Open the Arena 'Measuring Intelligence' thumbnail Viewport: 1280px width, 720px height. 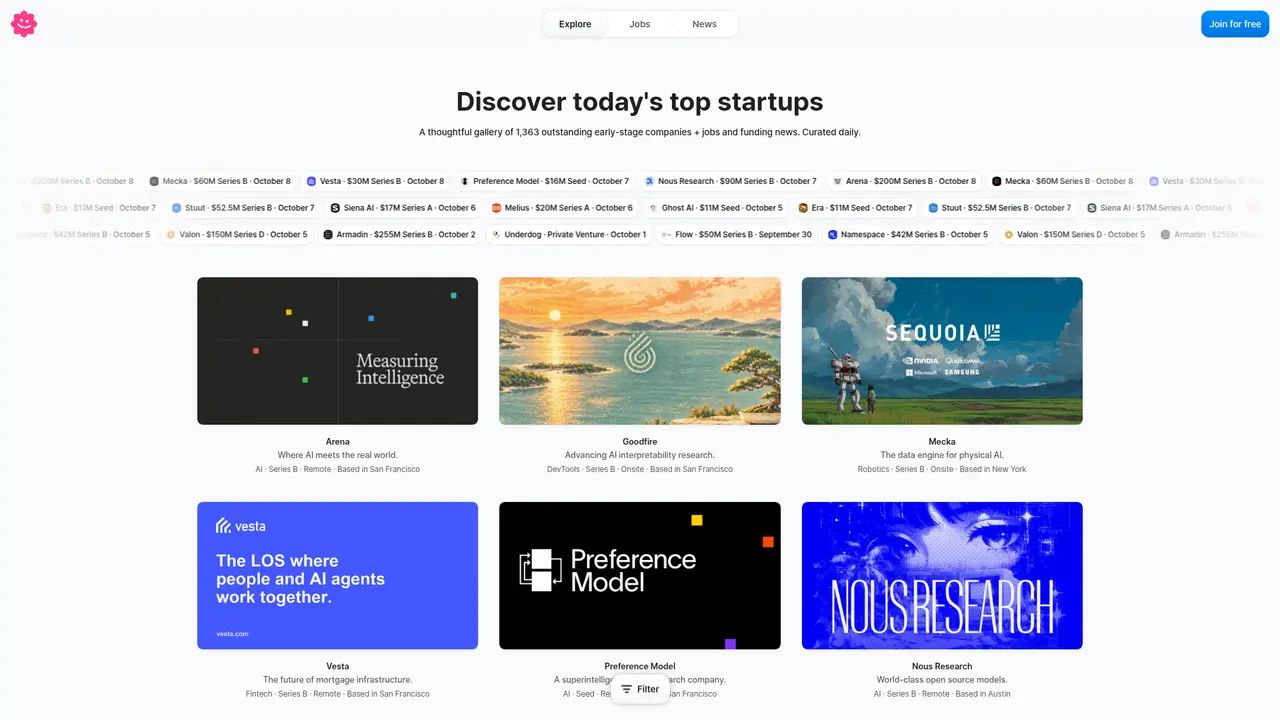click(x=338, y=351)
